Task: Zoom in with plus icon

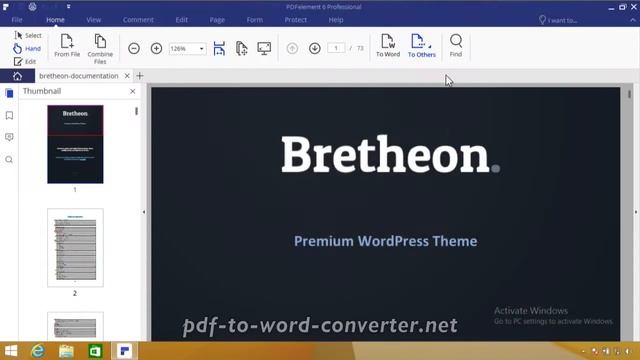Action: click(156, 49)
